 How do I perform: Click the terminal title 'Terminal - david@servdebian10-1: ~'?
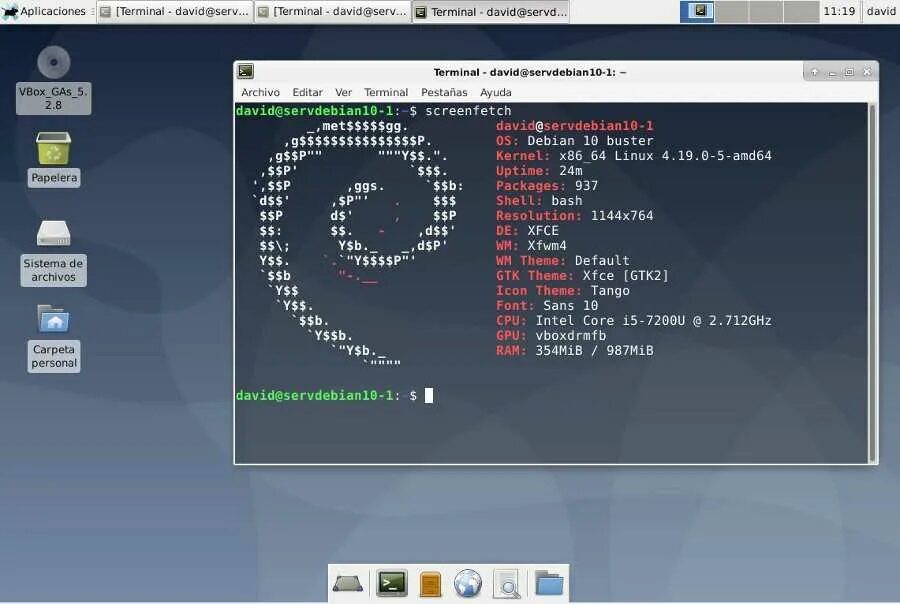tap(530, 72)
